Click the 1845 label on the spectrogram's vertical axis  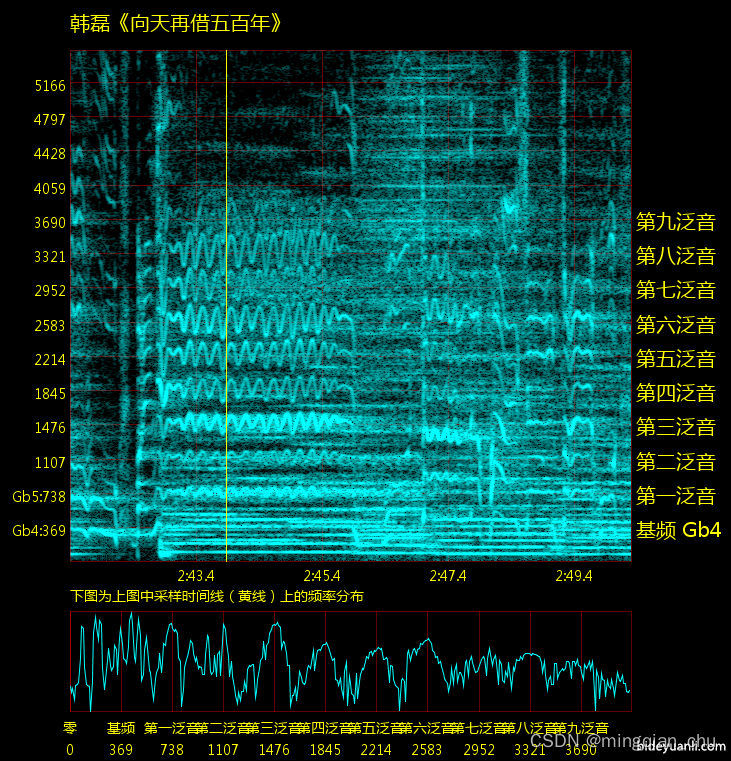(50, 394)
